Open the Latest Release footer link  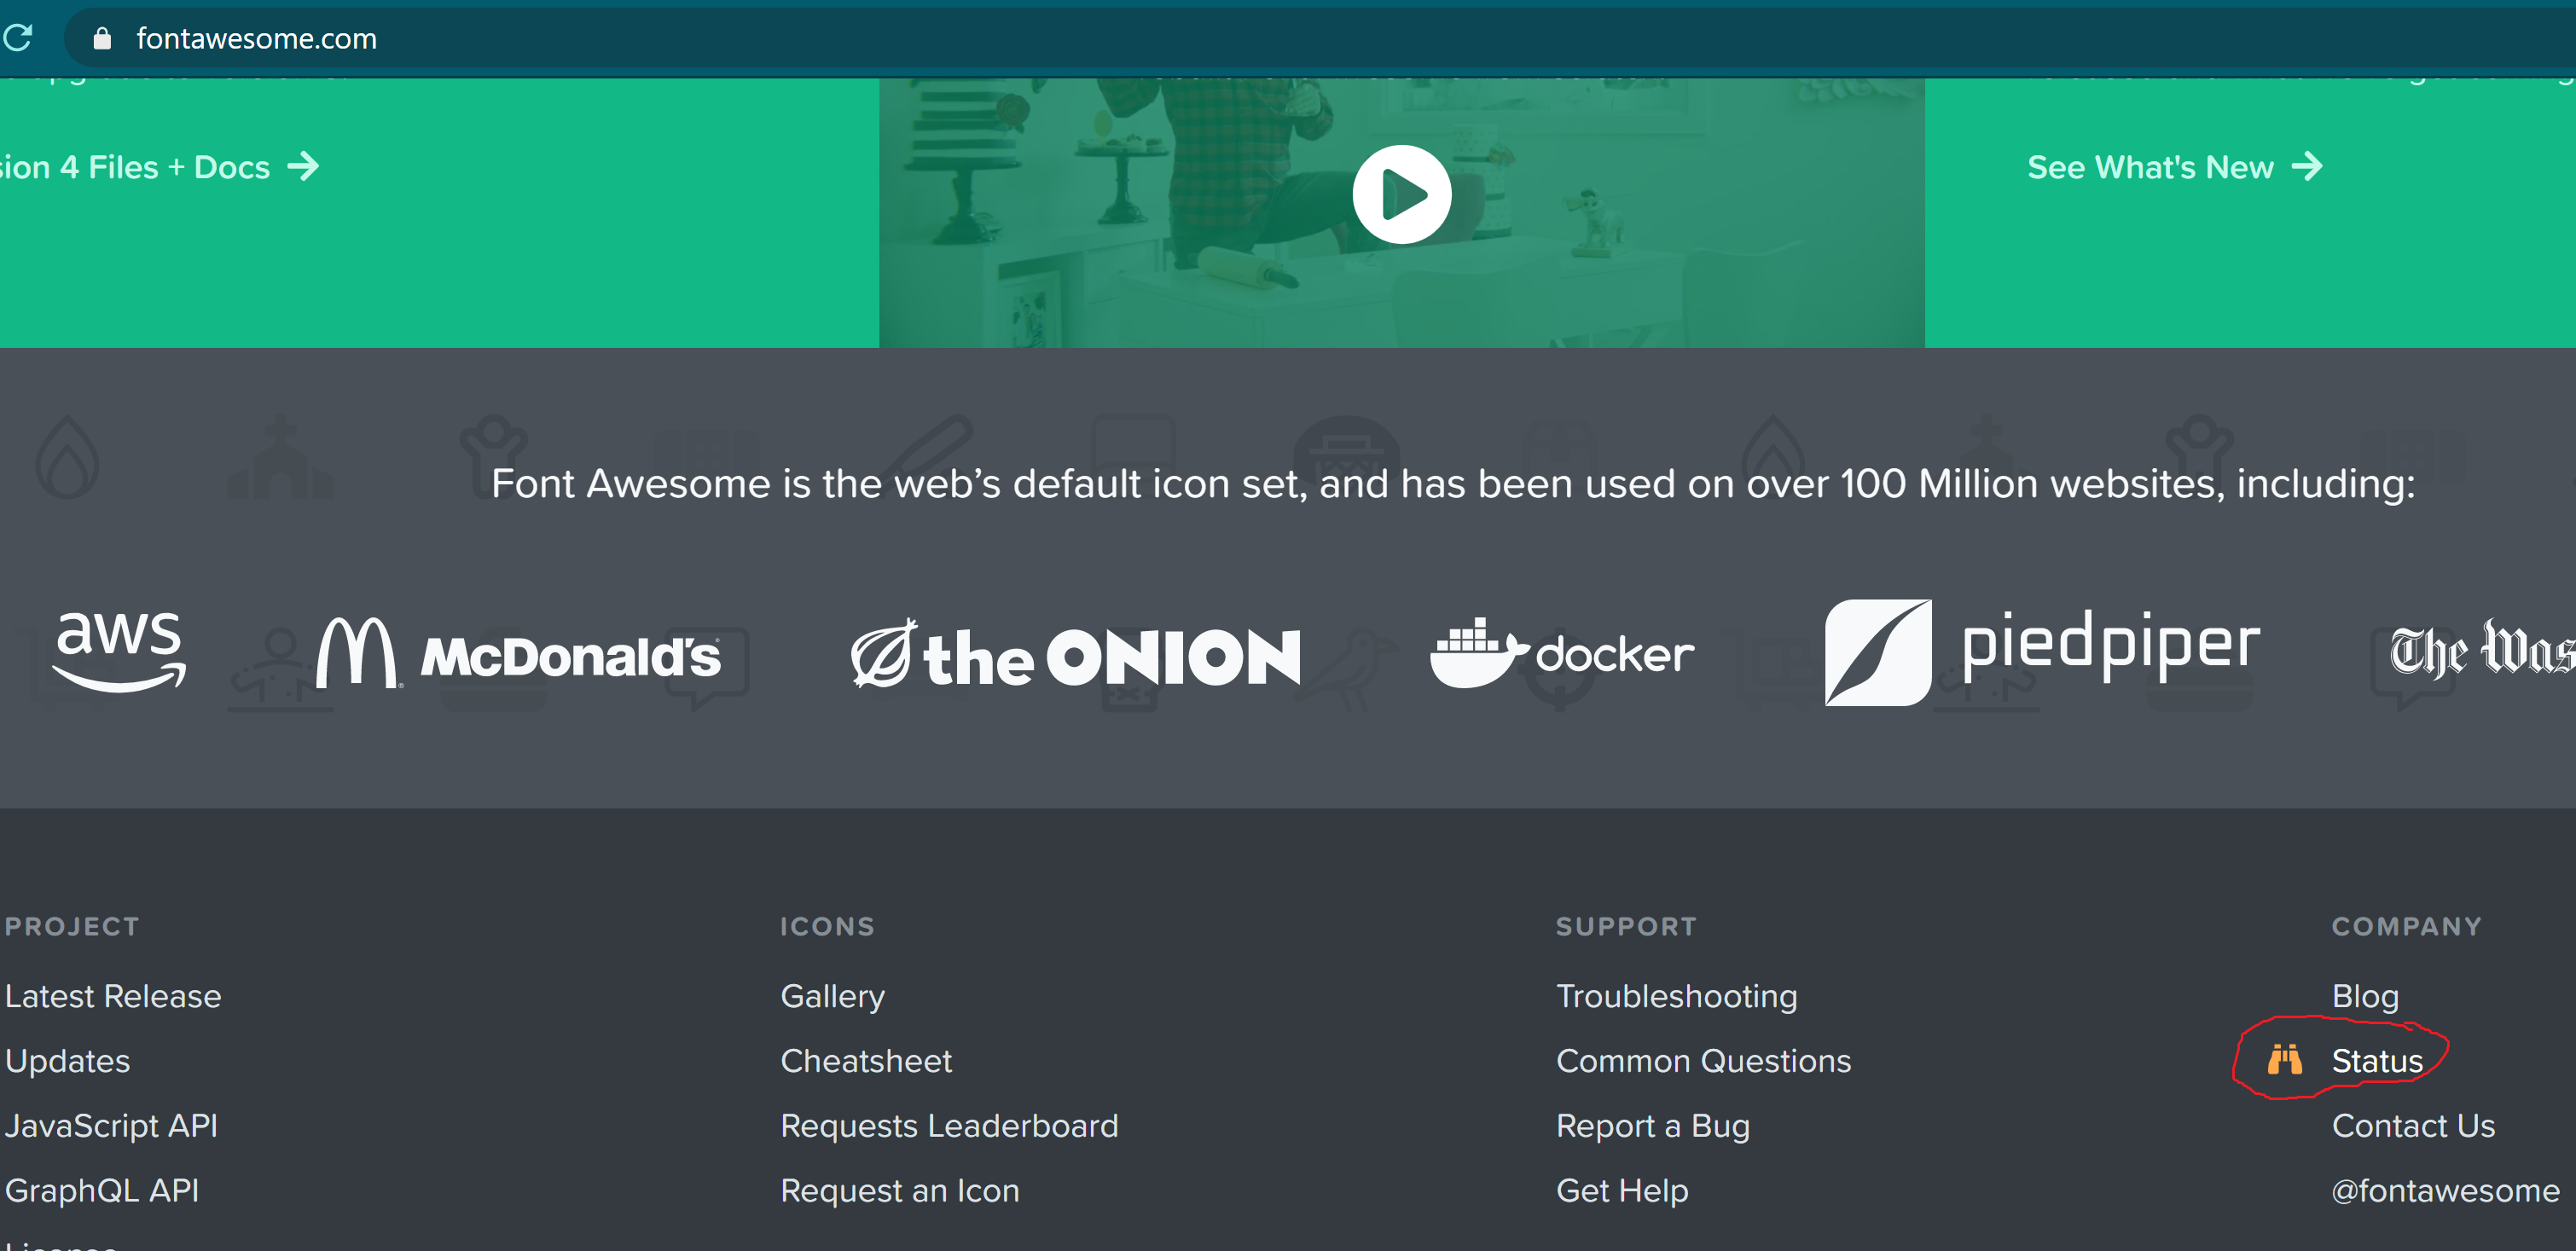[113, 996]
